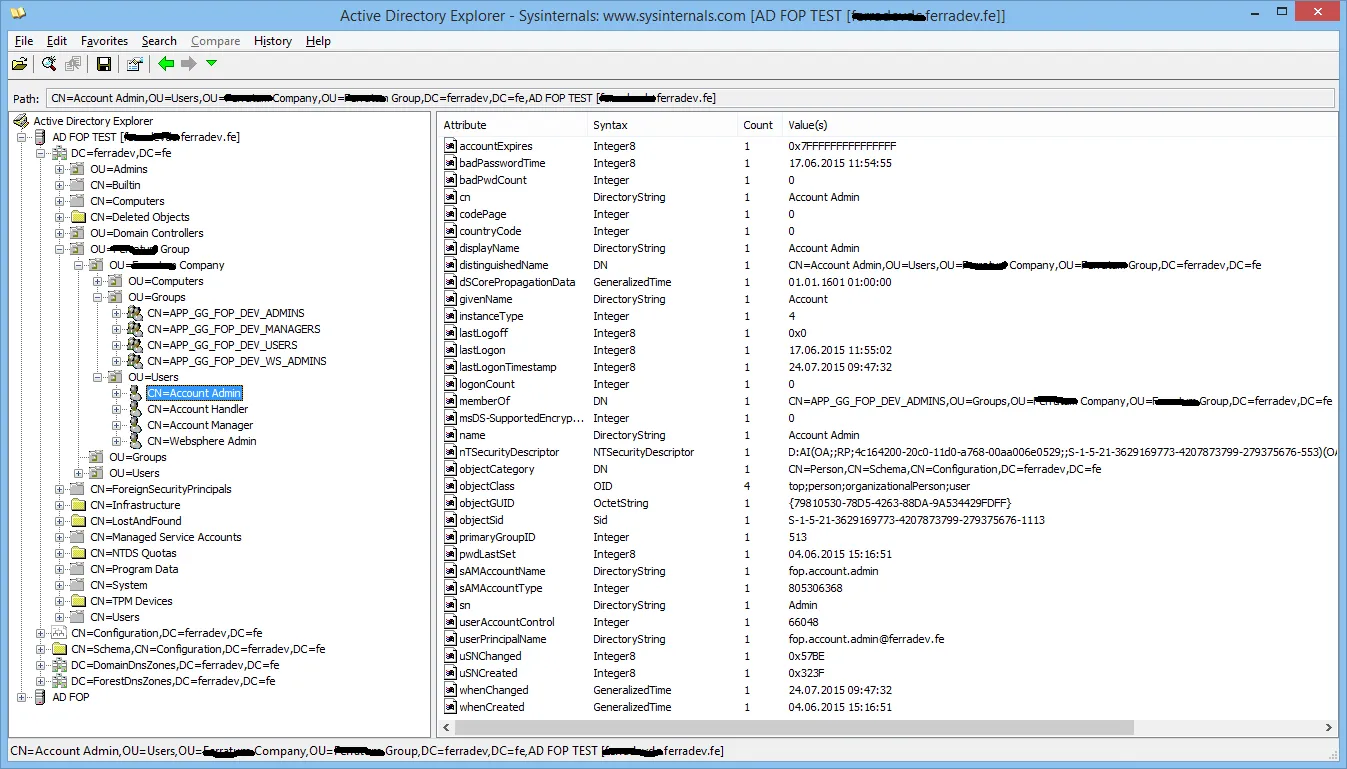This screenshot has height=769, width=1347.
Task: Click into the Path address field
Action: [690, 98]
